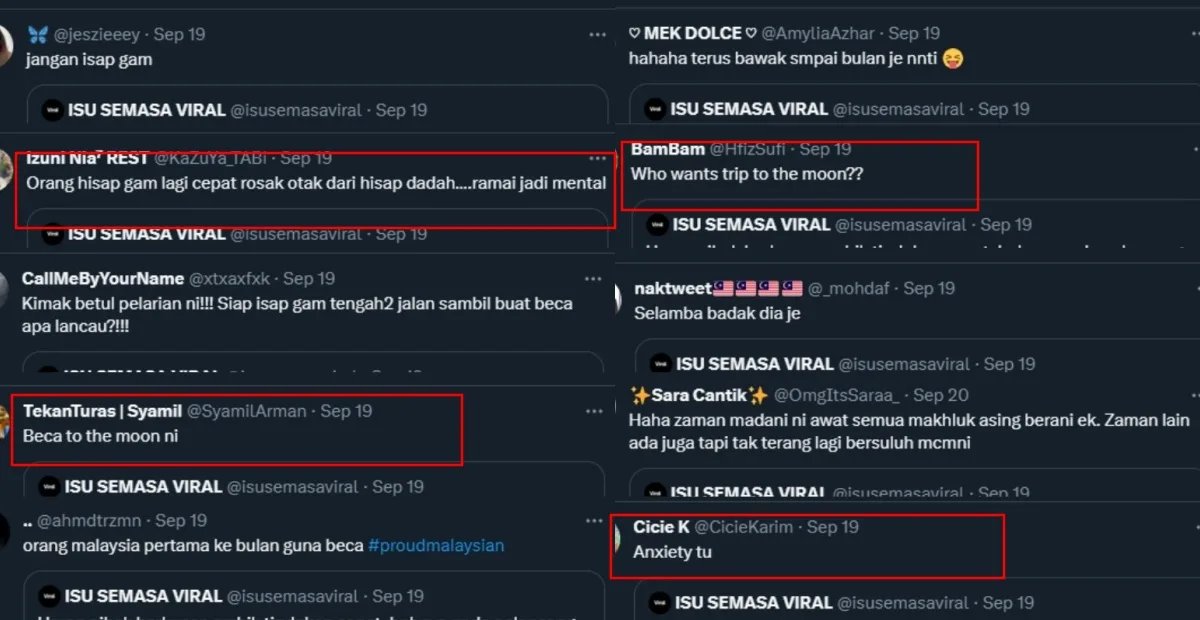Show more options for CallMeByYourName's tweet
1200x620 pixels.
(597, 278)
